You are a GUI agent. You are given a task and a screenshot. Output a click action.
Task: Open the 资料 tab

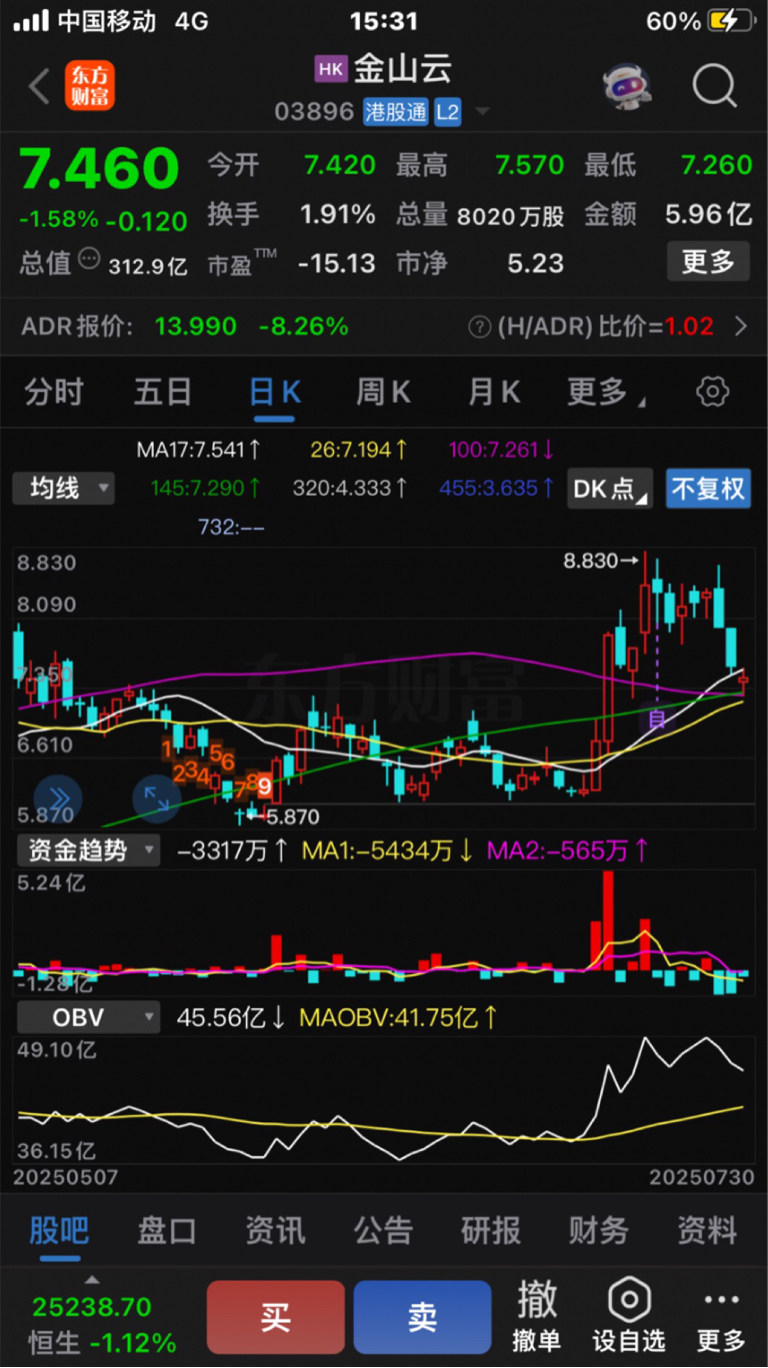[707, 1231]
